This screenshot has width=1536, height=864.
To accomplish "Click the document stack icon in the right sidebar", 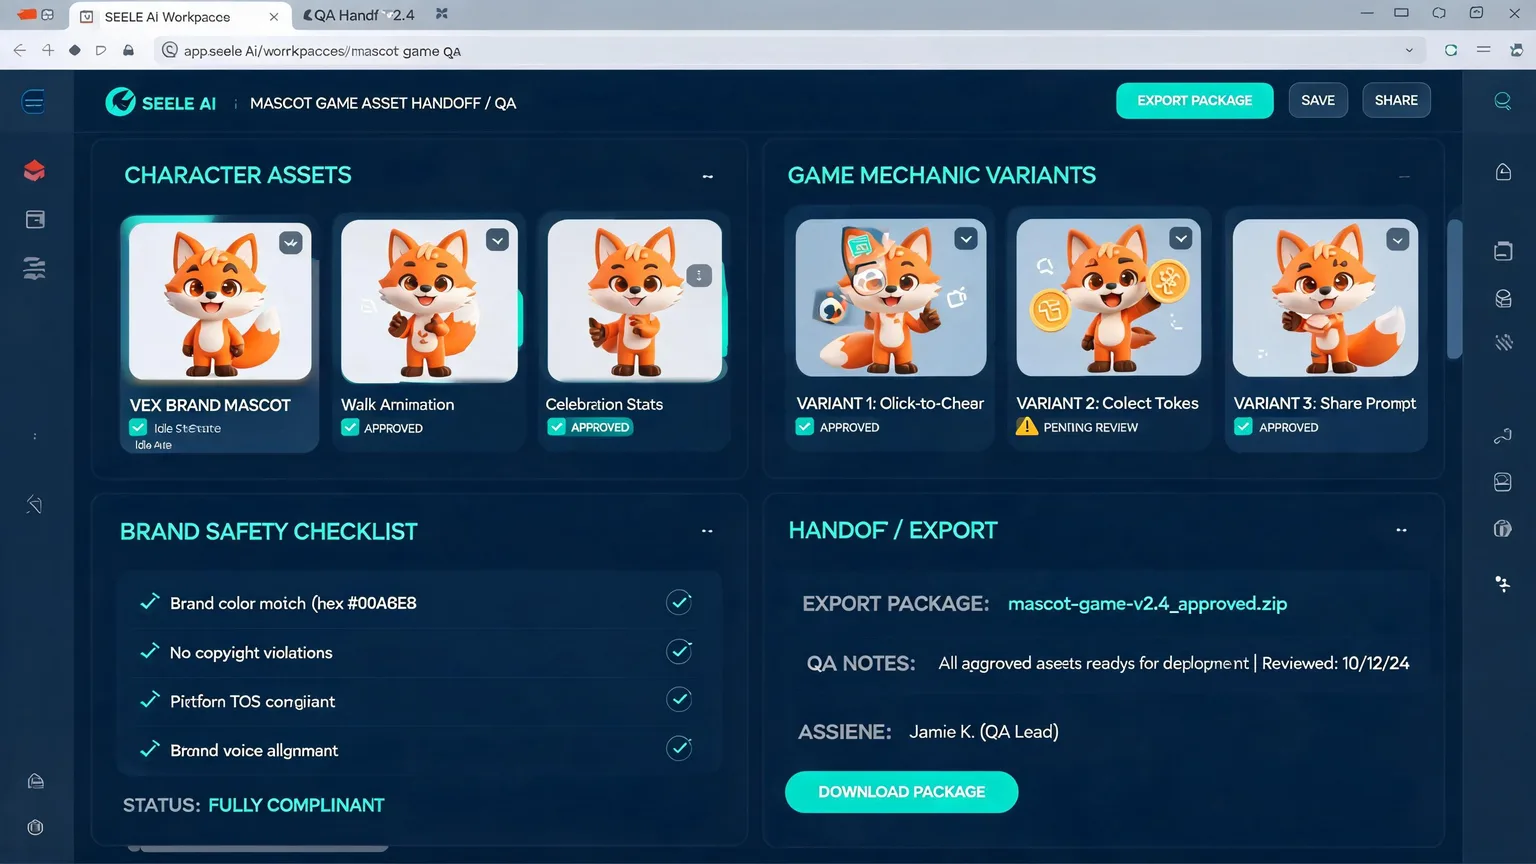I will pyautogui.click(x=1503, y=251).
